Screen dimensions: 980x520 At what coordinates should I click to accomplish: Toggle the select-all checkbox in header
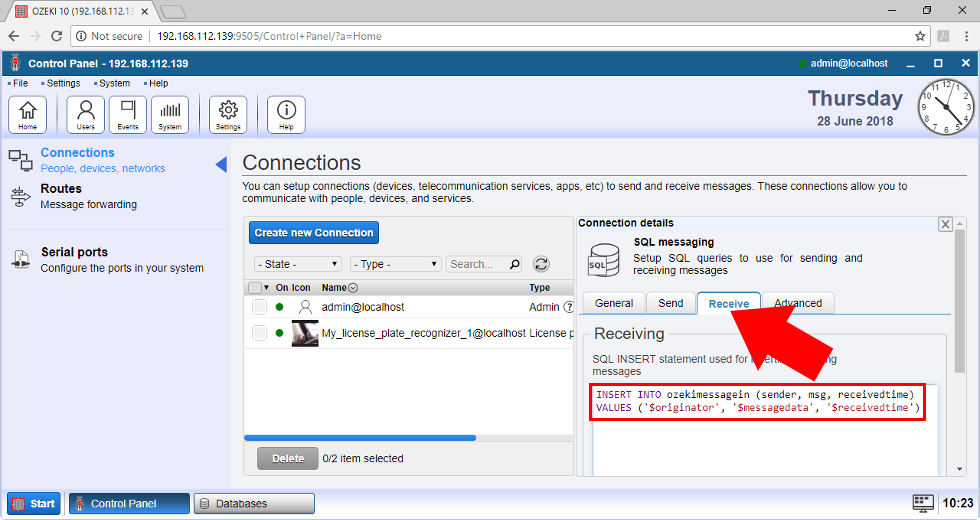point(254,288)
